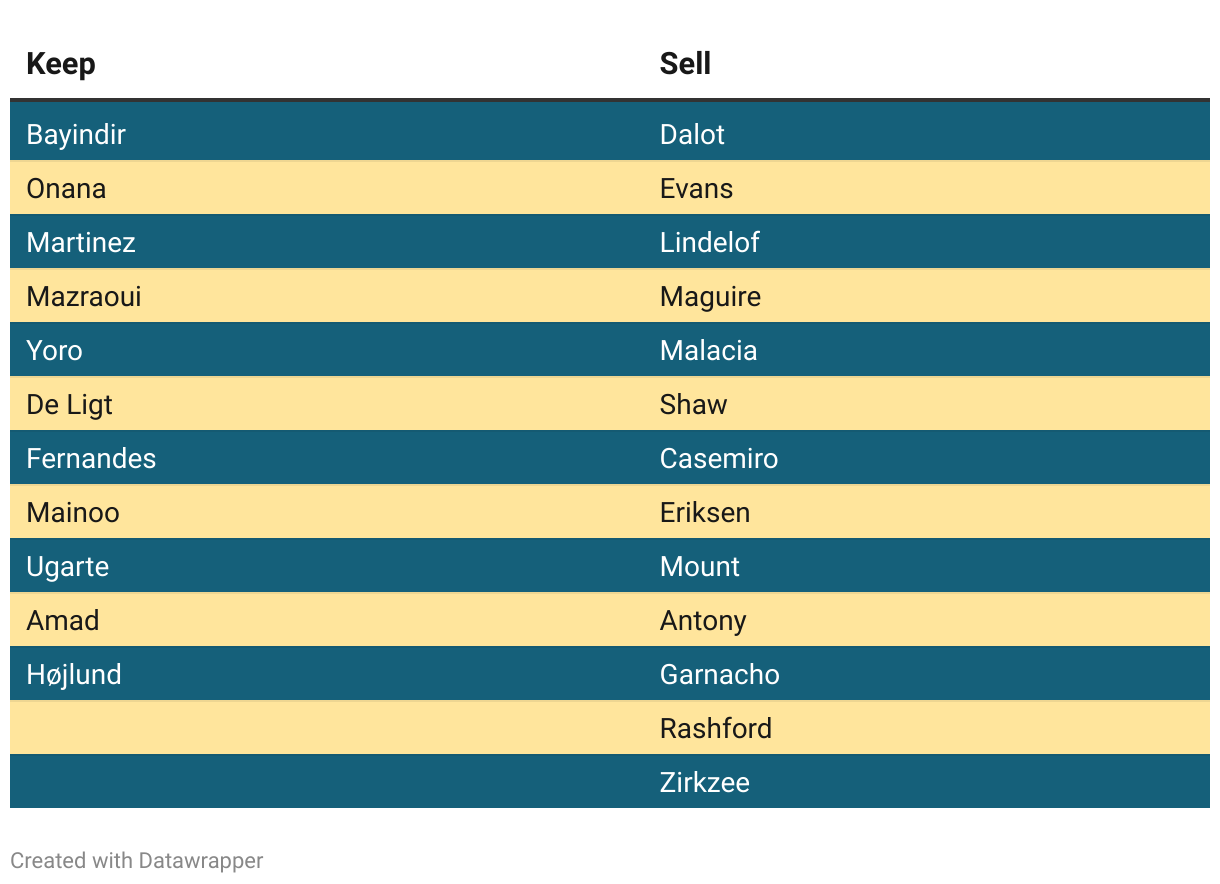1220x884 pixels.
Task: Select Garnacho in the Sell column
Action: (x=720, y=674)
